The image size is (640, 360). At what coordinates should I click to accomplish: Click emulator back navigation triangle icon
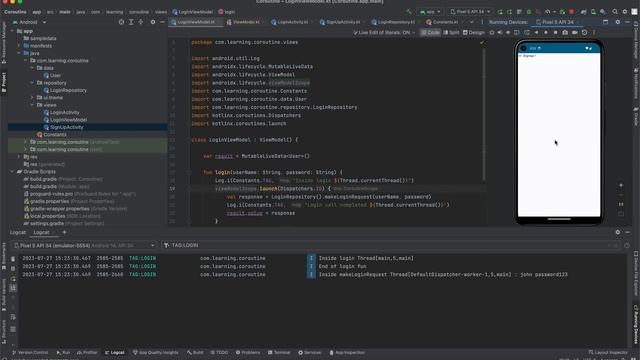click(536, 33)
